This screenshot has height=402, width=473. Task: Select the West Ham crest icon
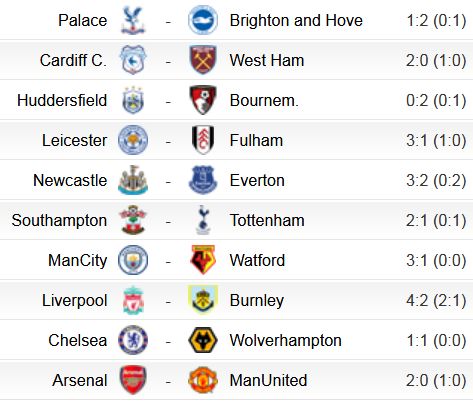(x=203, y=60)
